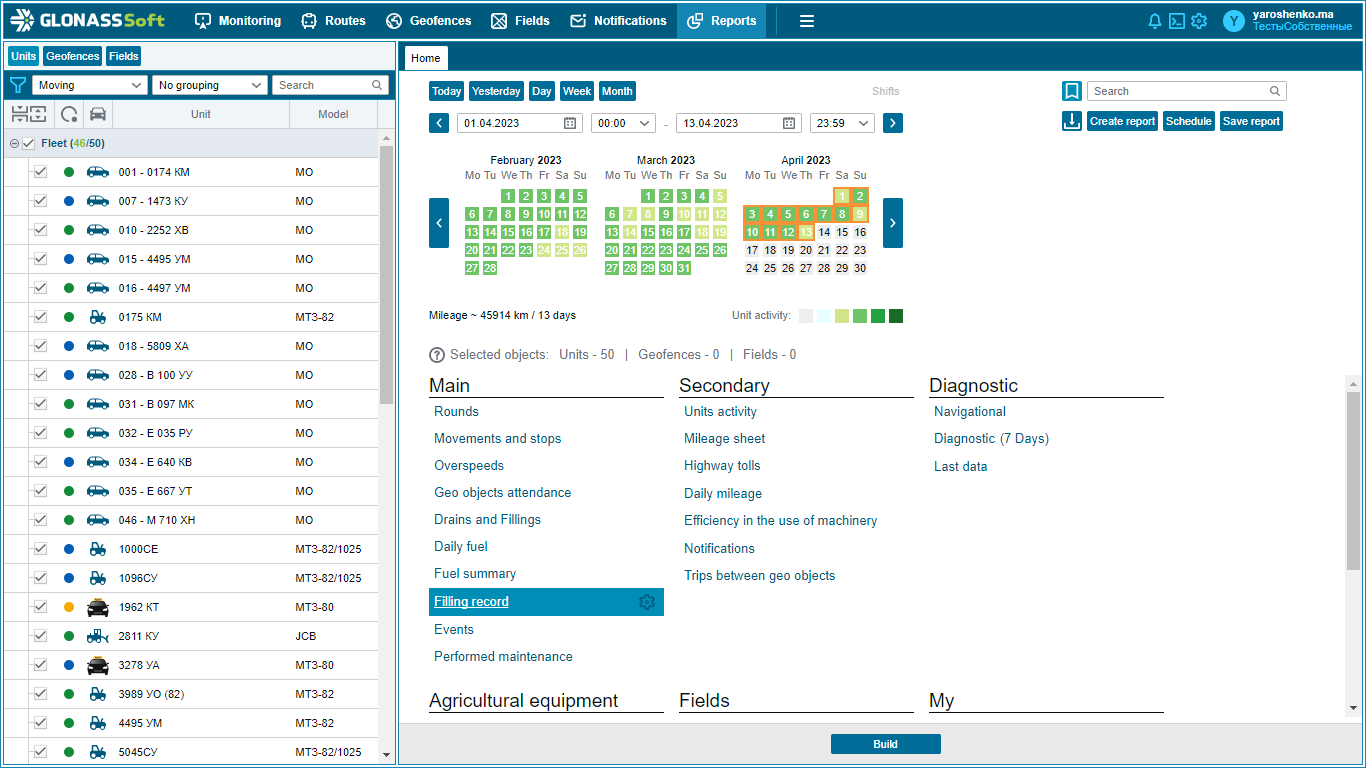Open the Monitoring menu
Image resolution: width=1366 pixels, height=768 pixels.
pos(238,21)
